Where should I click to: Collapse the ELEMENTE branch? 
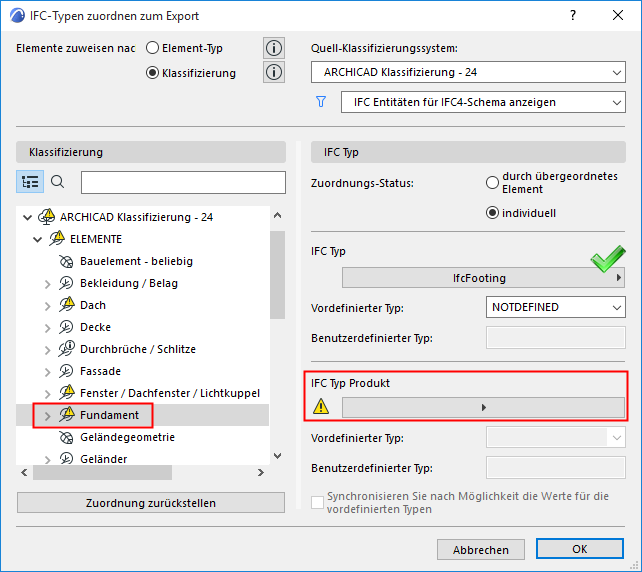[37, 240]
